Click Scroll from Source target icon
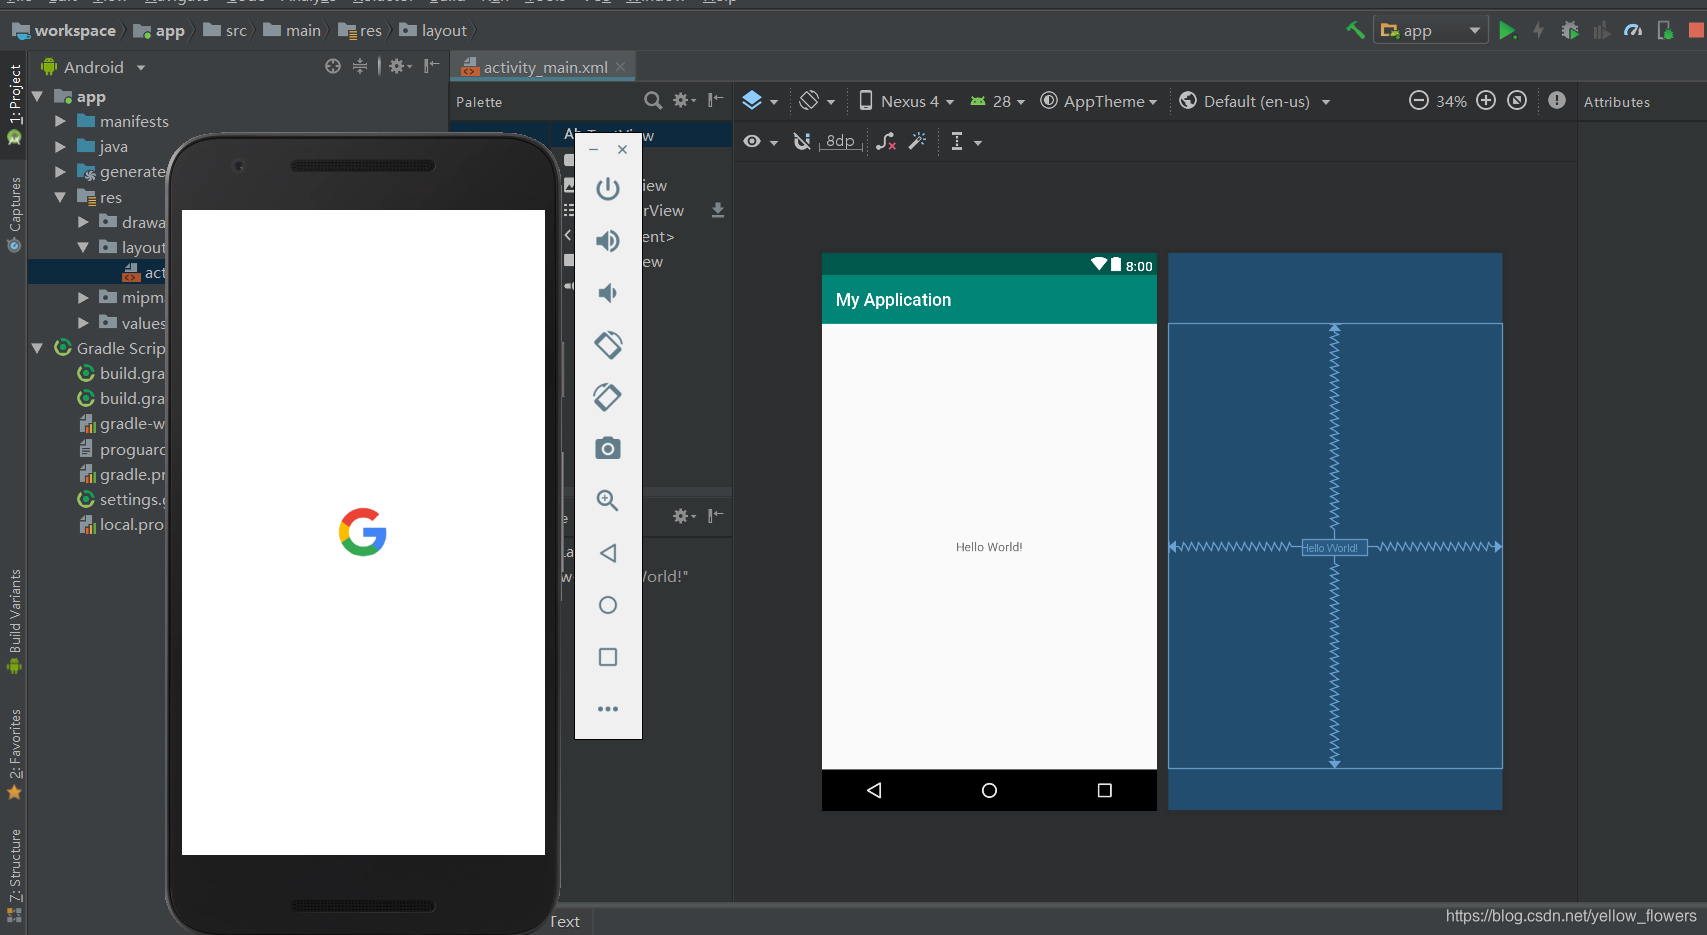The image size is (1707, 935). pos(333,66)
